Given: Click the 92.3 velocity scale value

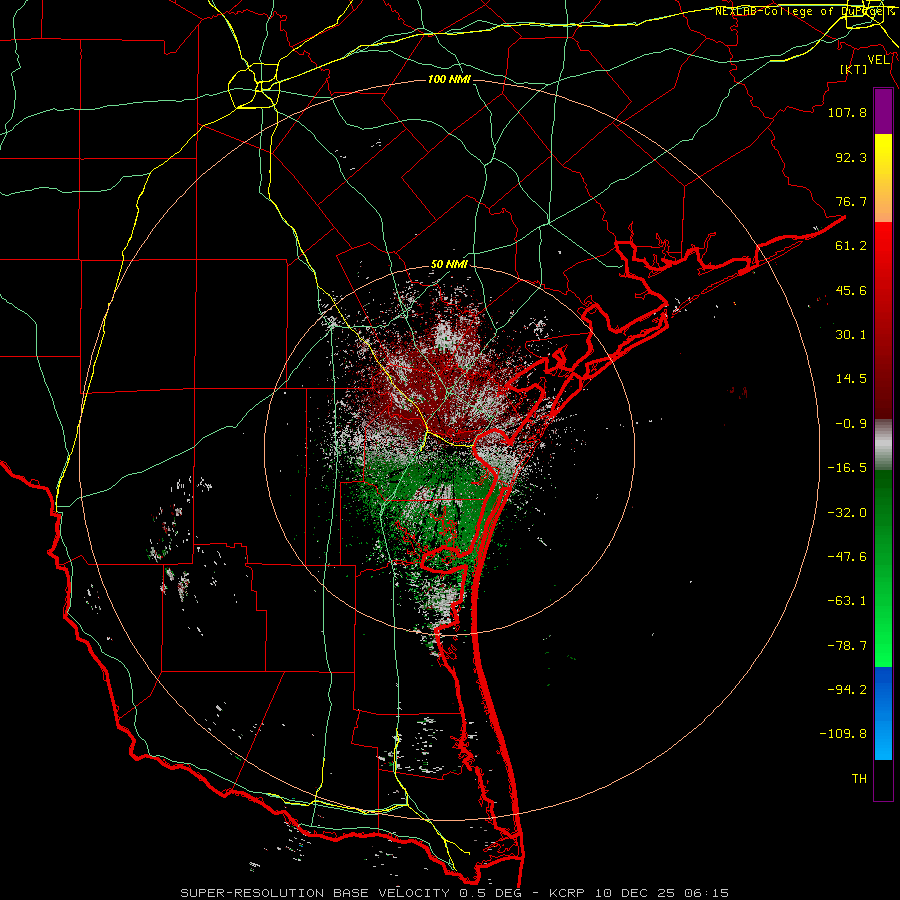Looking at the screenshot, I should point(851,157).
